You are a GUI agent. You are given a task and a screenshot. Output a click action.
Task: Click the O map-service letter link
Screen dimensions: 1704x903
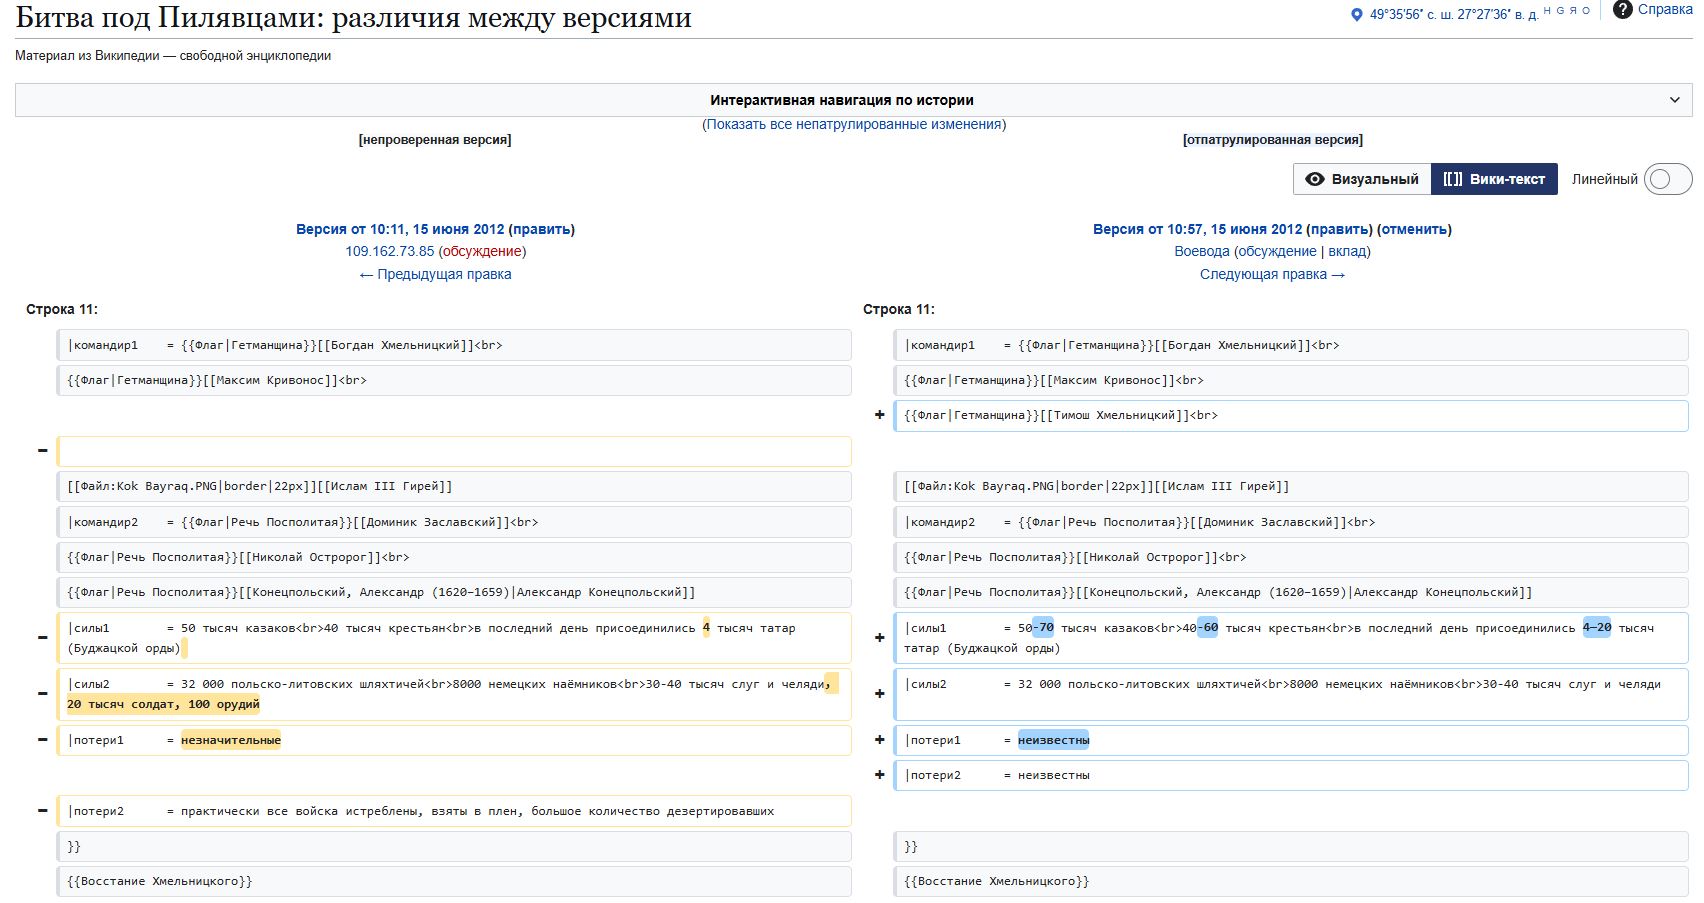(1586, 10)
